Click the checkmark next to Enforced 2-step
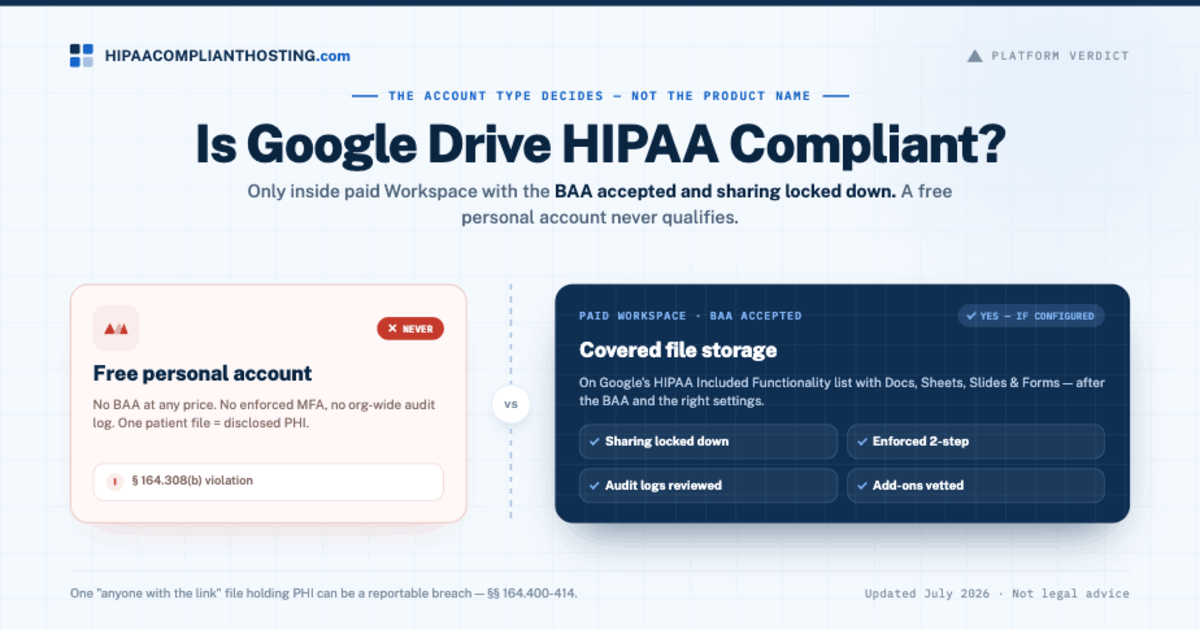This screenshot has width=1200, height=630. tap(861, 441)
